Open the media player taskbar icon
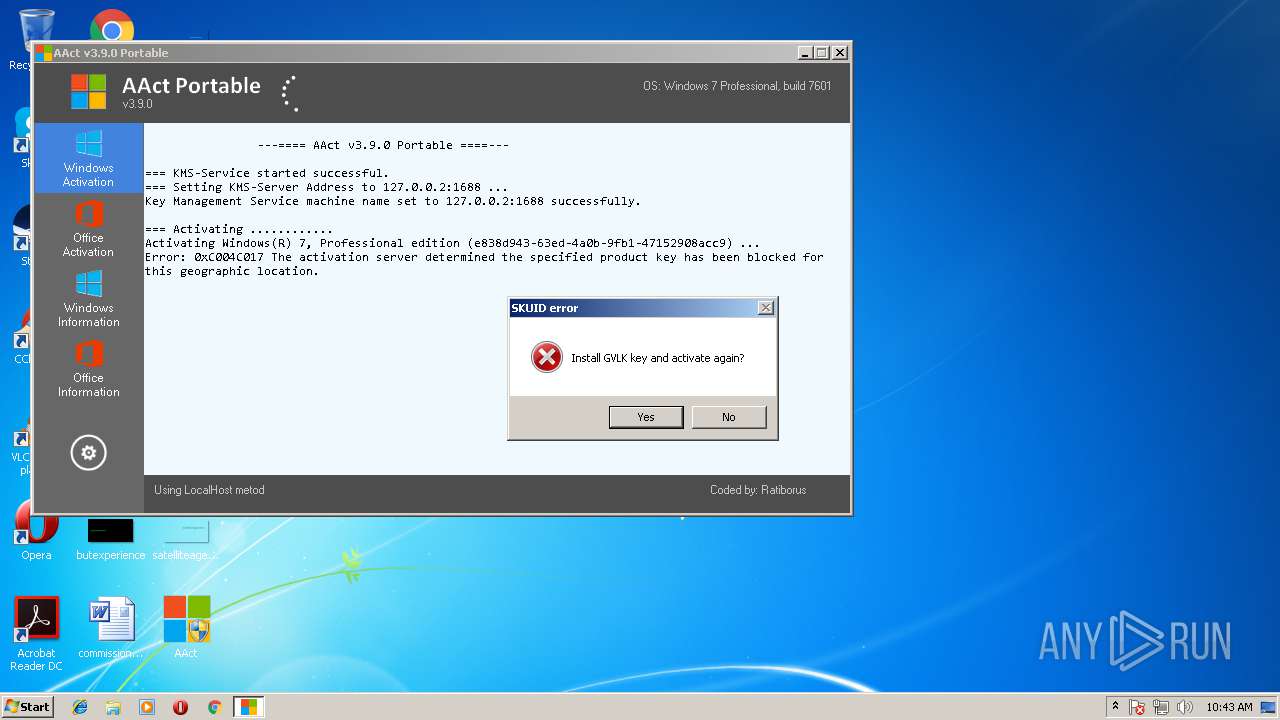The height and width of the screenshot is (720, 1280). click(147, 707)
